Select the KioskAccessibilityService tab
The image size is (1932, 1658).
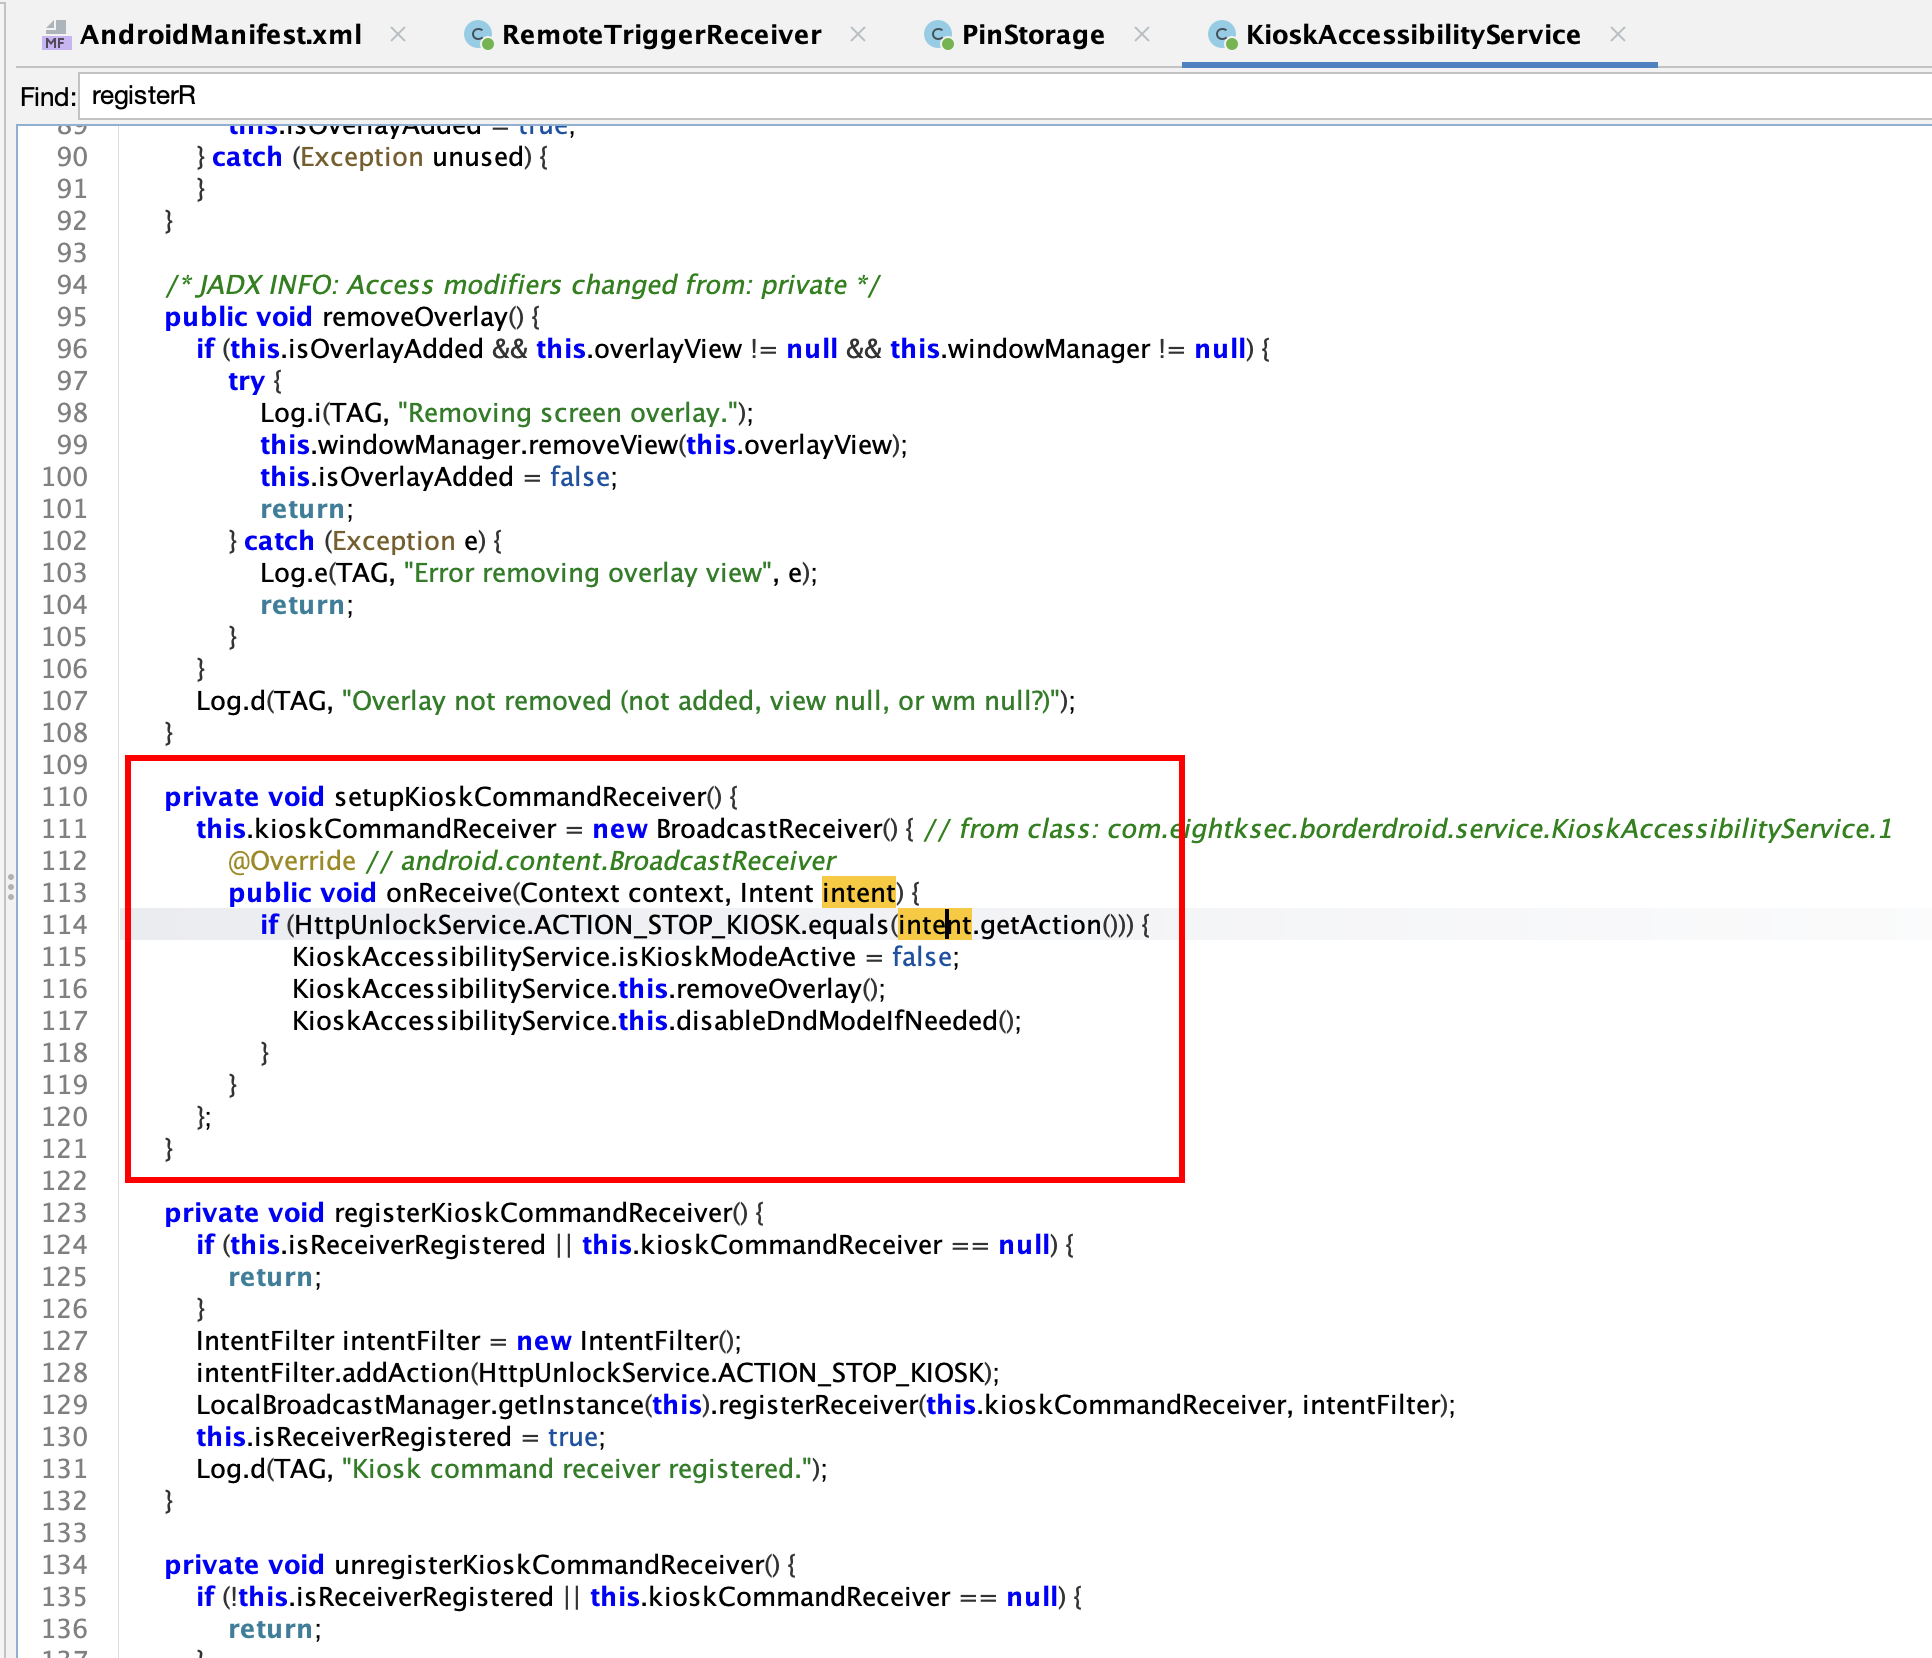pyautogui.click(x=1413, y=35)
